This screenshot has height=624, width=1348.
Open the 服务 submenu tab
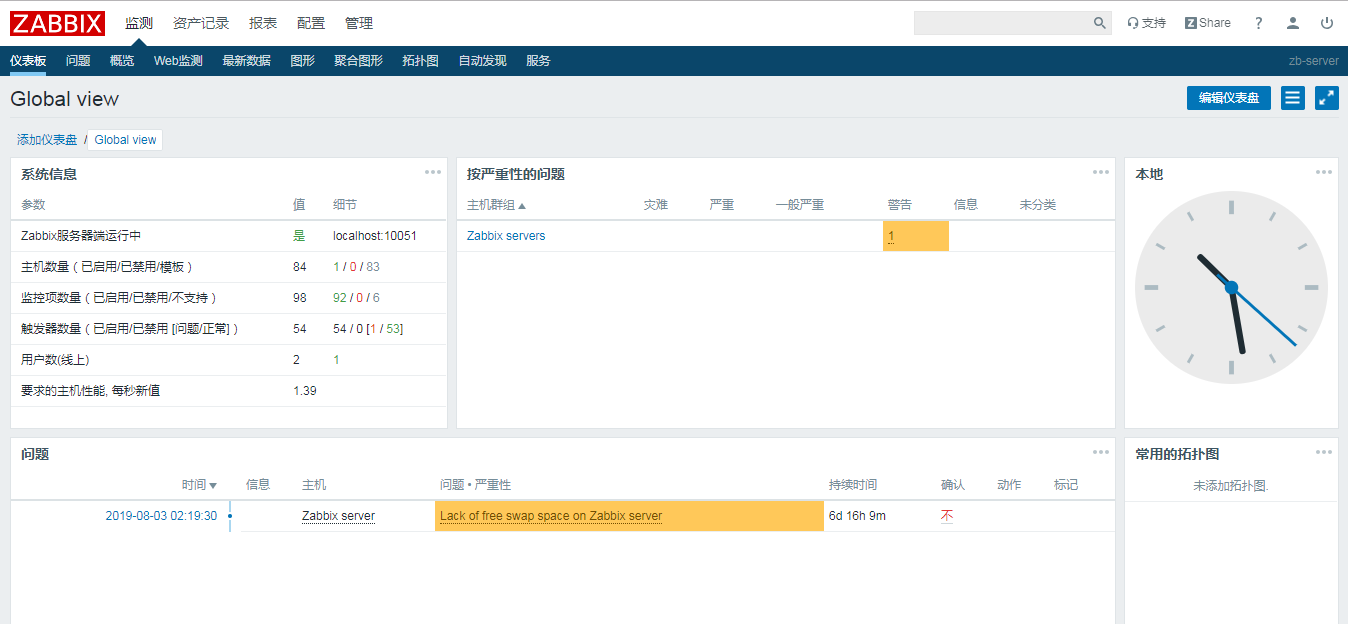coord(538,61)
